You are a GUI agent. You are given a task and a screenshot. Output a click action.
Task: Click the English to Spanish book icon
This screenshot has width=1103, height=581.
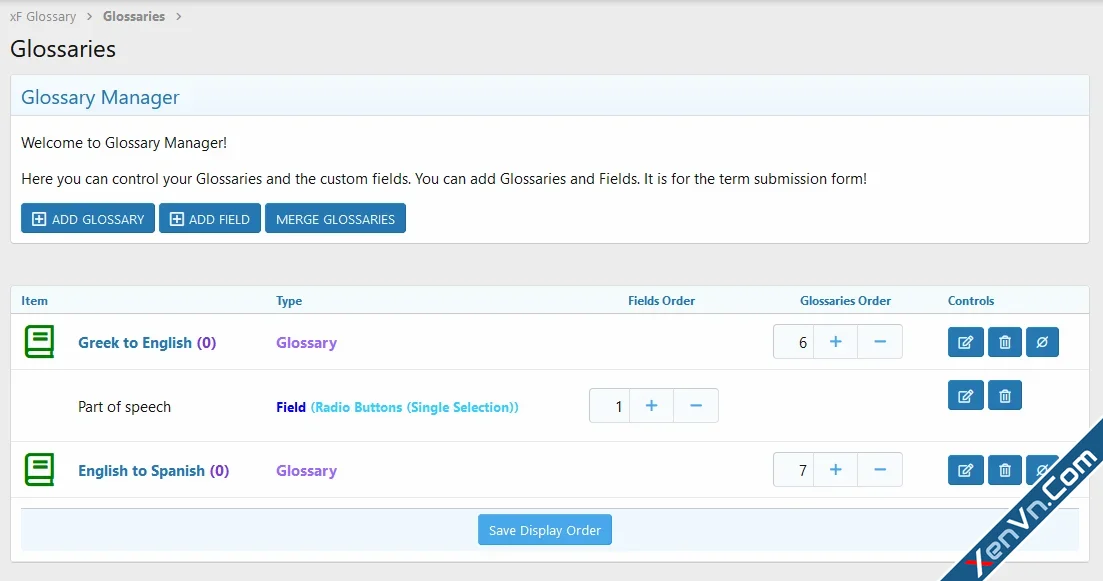point(39,470)
